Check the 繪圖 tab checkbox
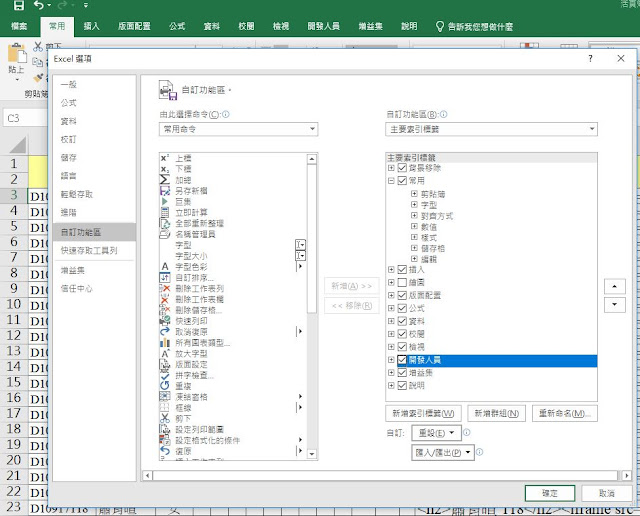The height and width of the screenshot is (516, 640). point(402,282)
